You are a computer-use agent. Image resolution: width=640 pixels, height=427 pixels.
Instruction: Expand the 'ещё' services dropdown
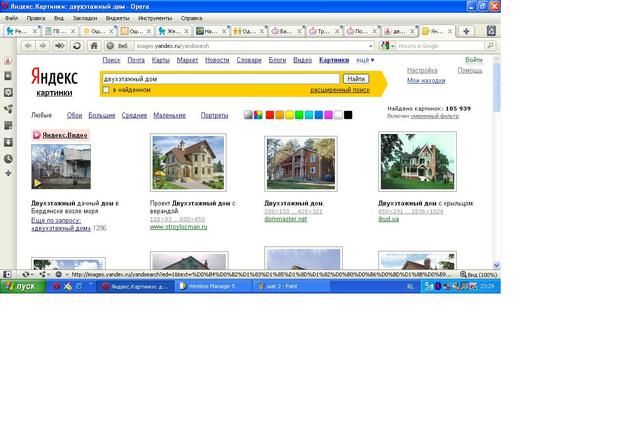(365, 60)
